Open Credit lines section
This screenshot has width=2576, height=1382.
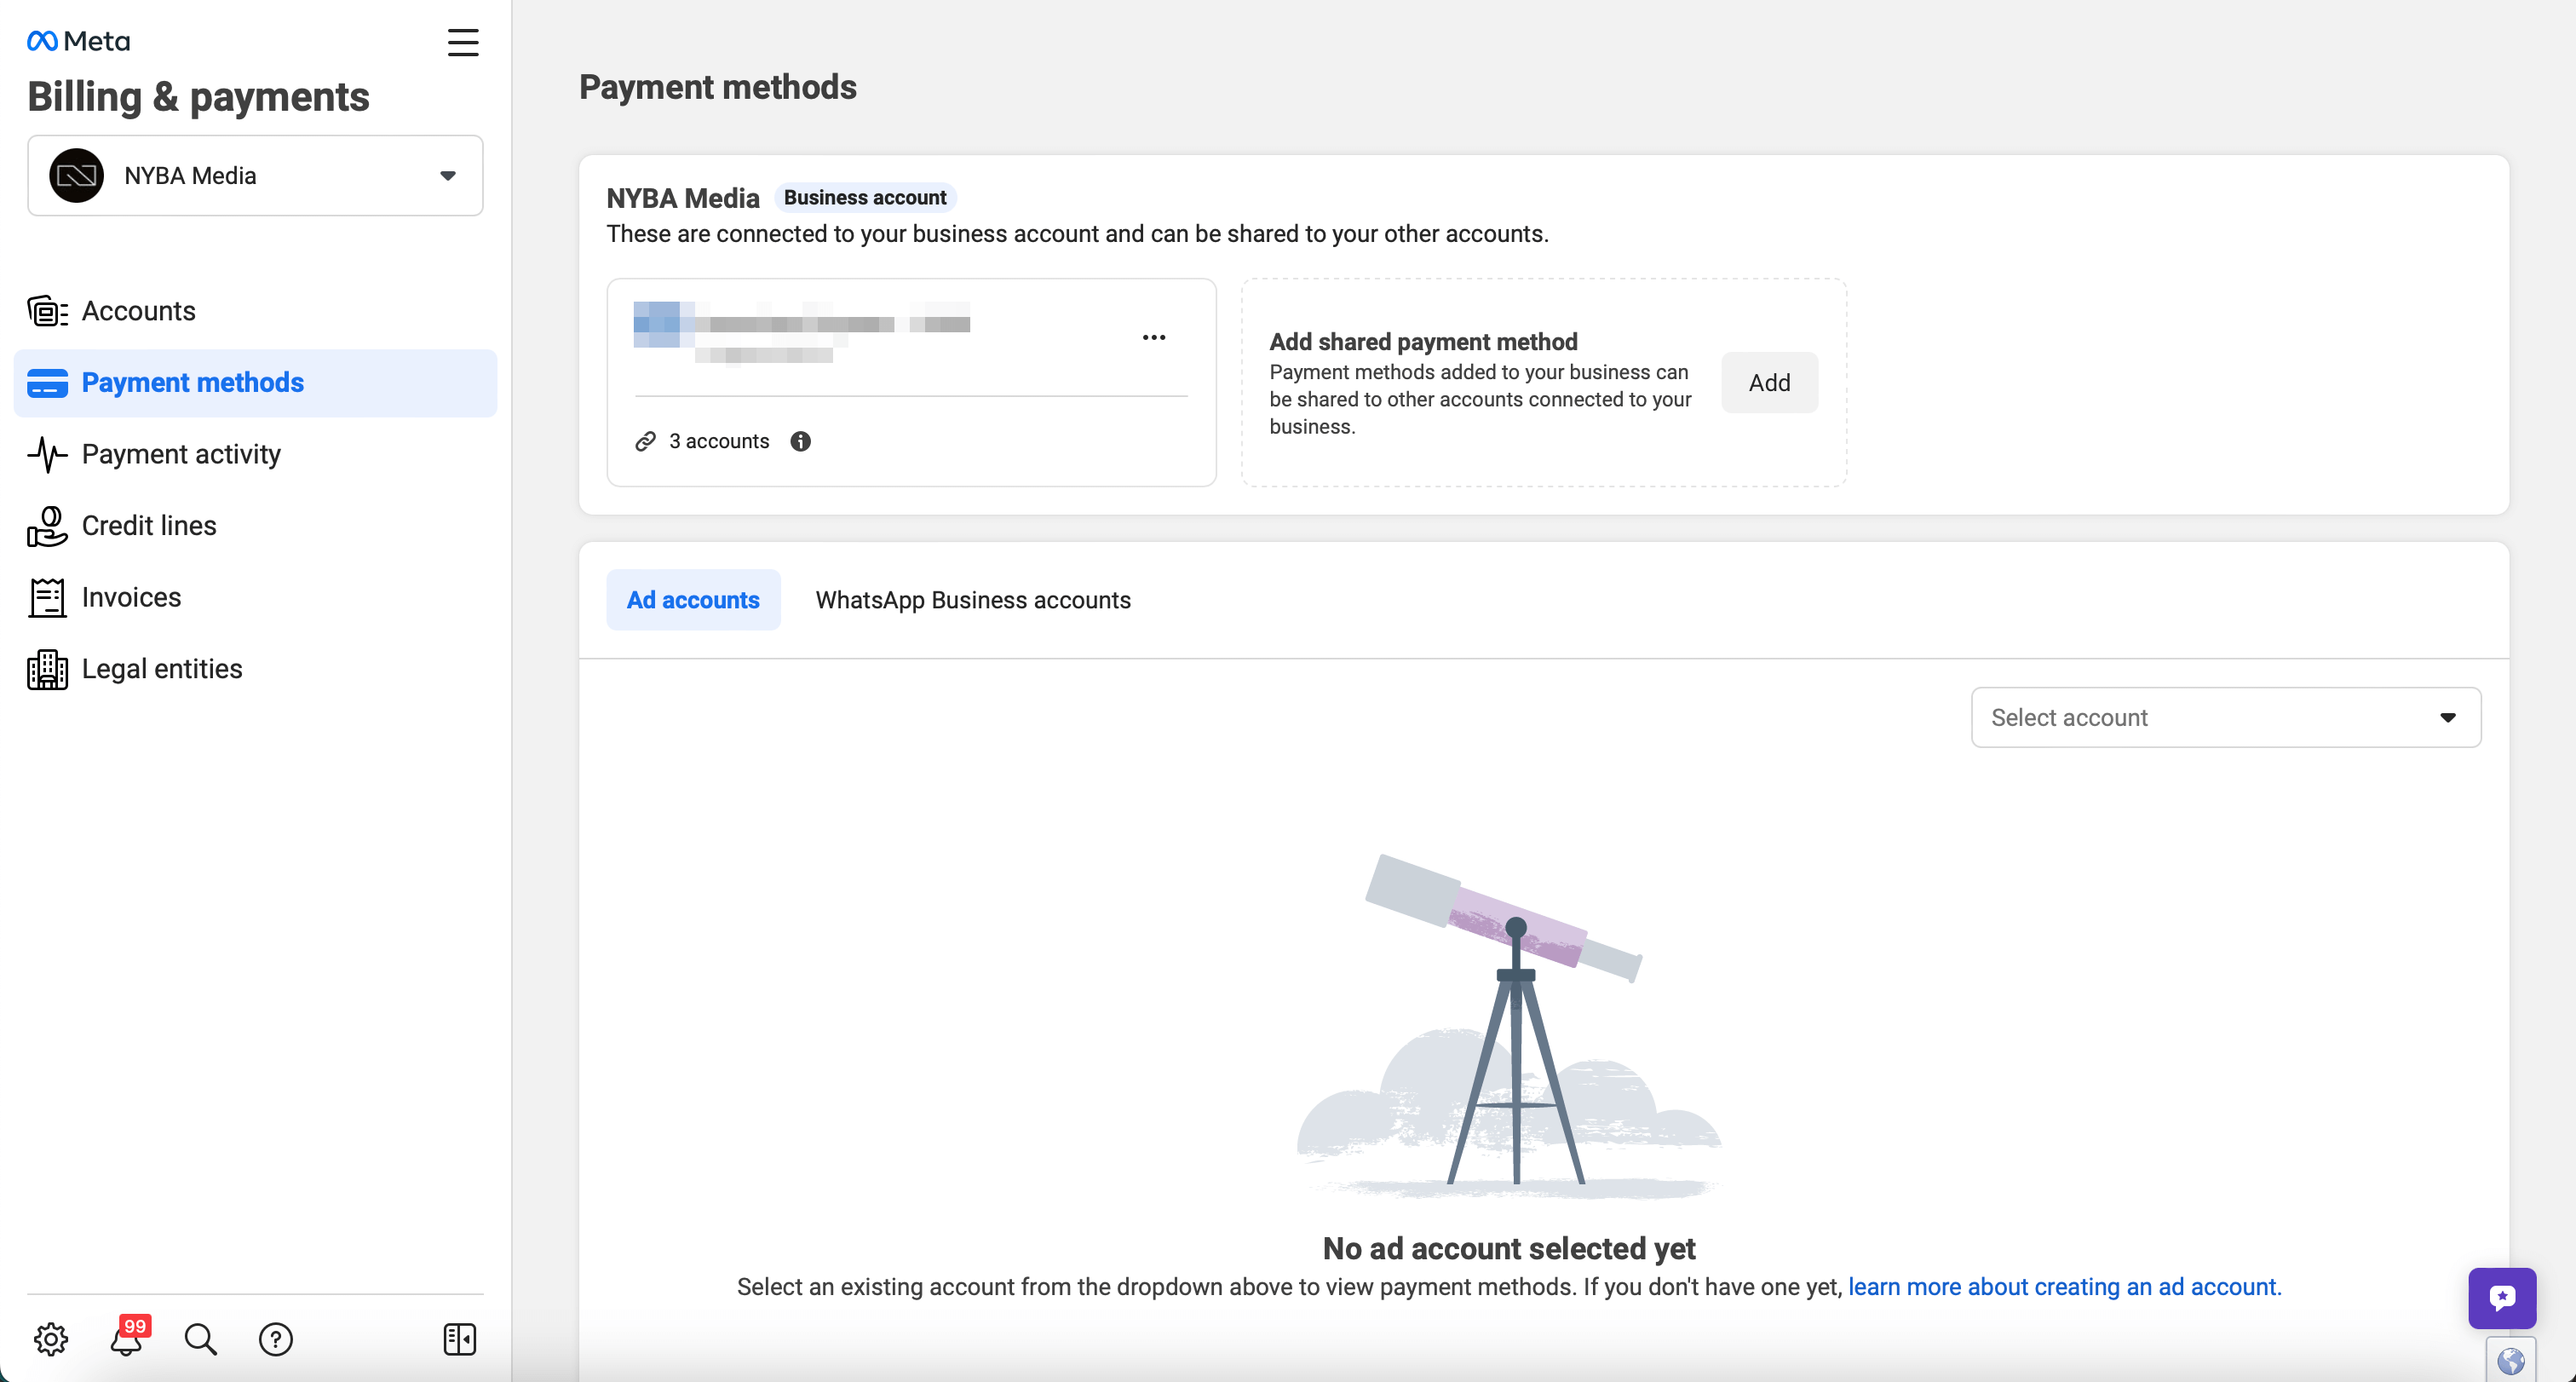[255, 526]
